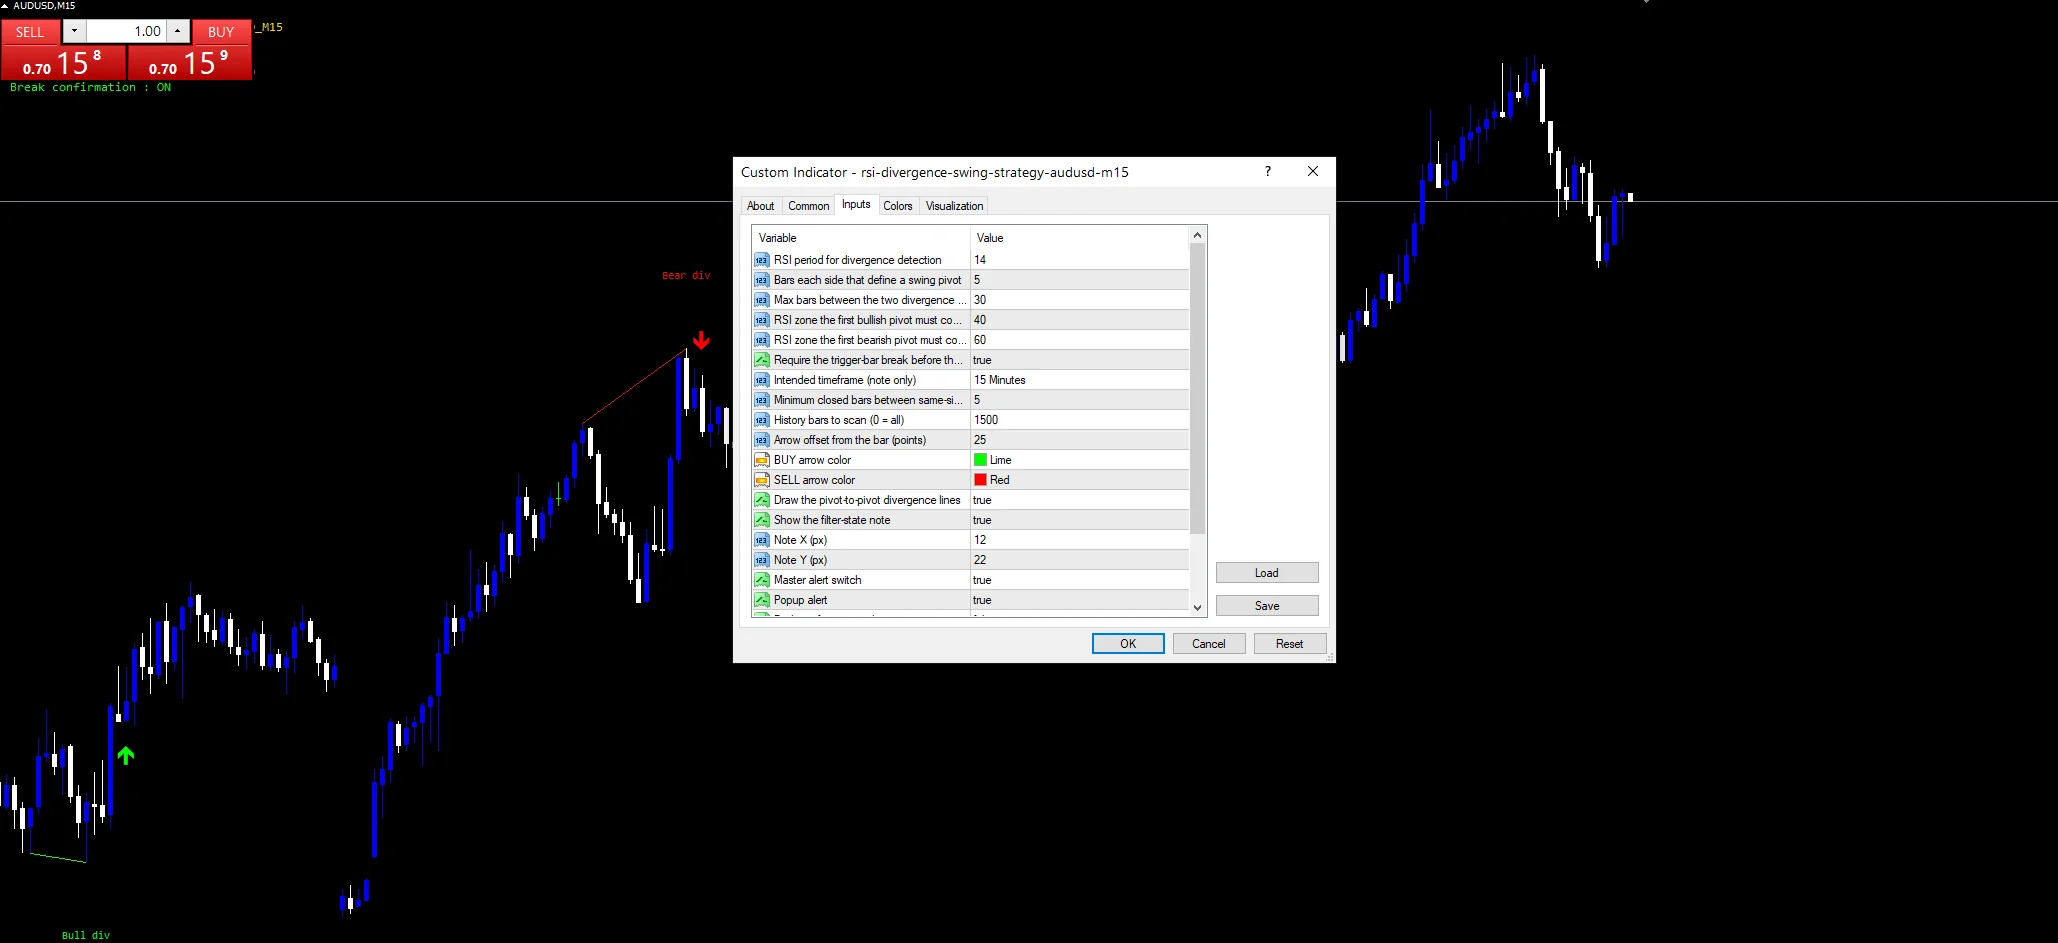This screenshot has width=2058, height=943.
Task: Confirm settings with OK
Action: pyautogui.click(x=1128, y=644)
